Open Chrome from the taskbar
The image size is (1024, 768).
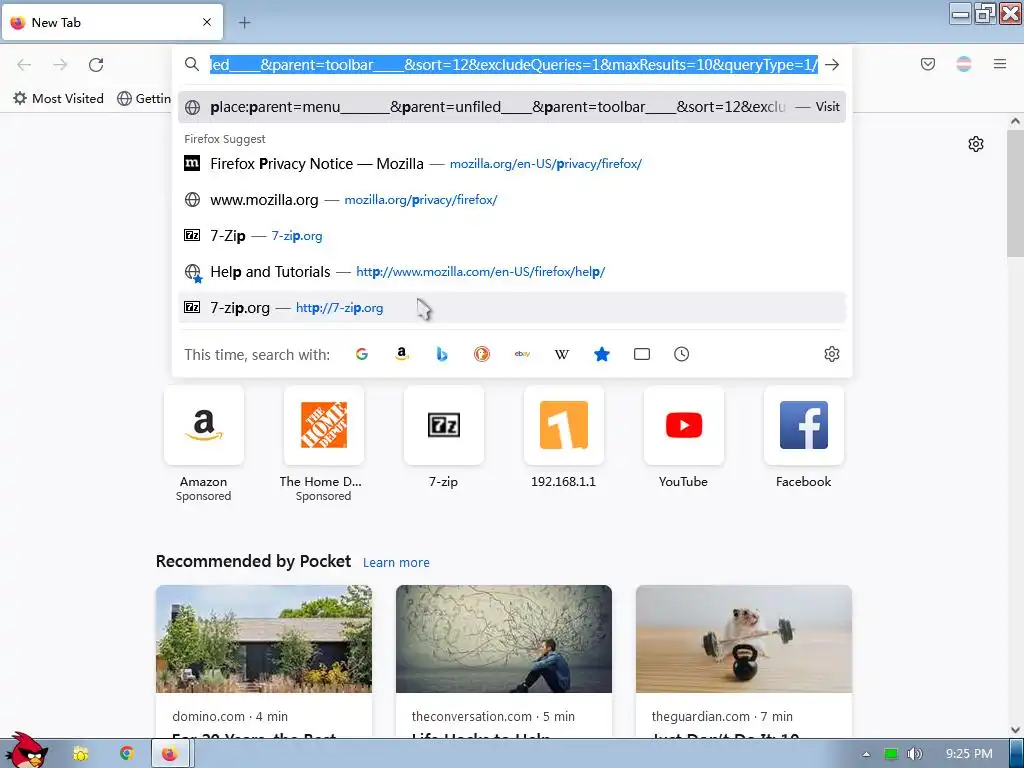point(127,754)
